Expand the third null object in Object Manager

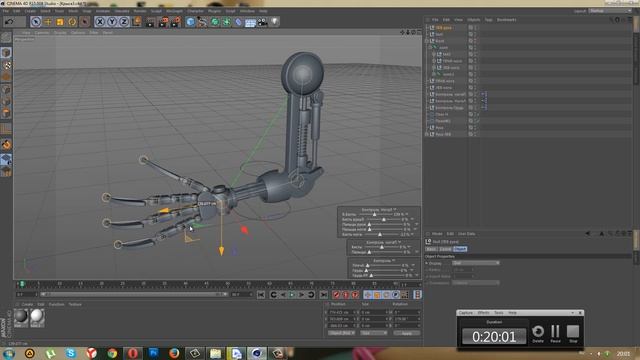pos(427,41)
